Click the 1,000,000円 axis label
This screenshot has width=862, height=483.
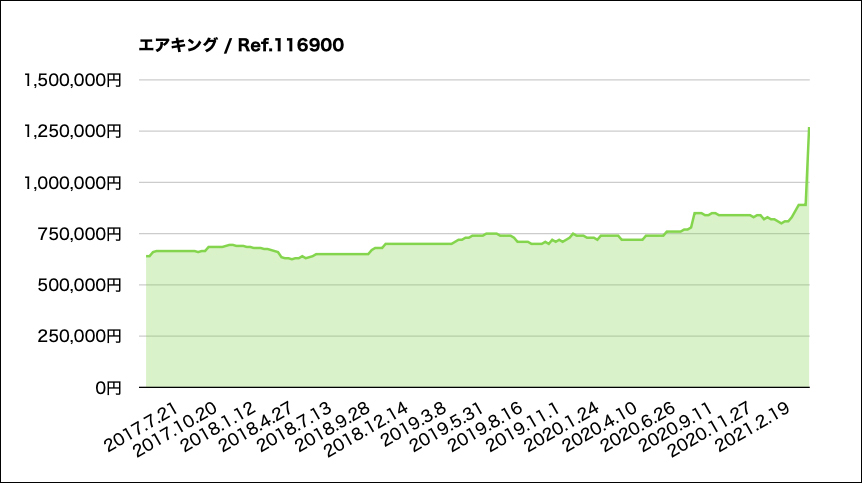tap(72, 182)
